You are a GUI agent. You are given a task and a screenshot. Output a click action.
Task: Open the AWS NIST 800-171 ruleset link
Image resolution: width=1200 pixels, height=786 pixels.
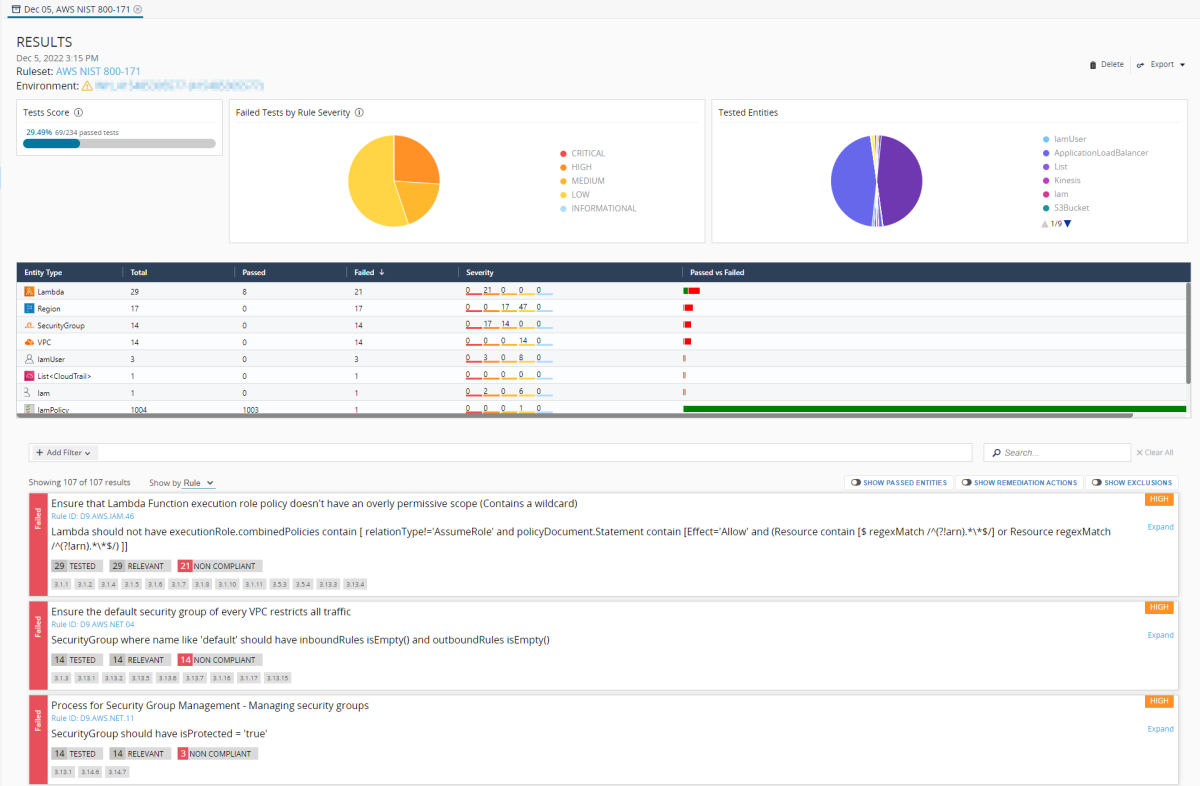click(98, 72)
